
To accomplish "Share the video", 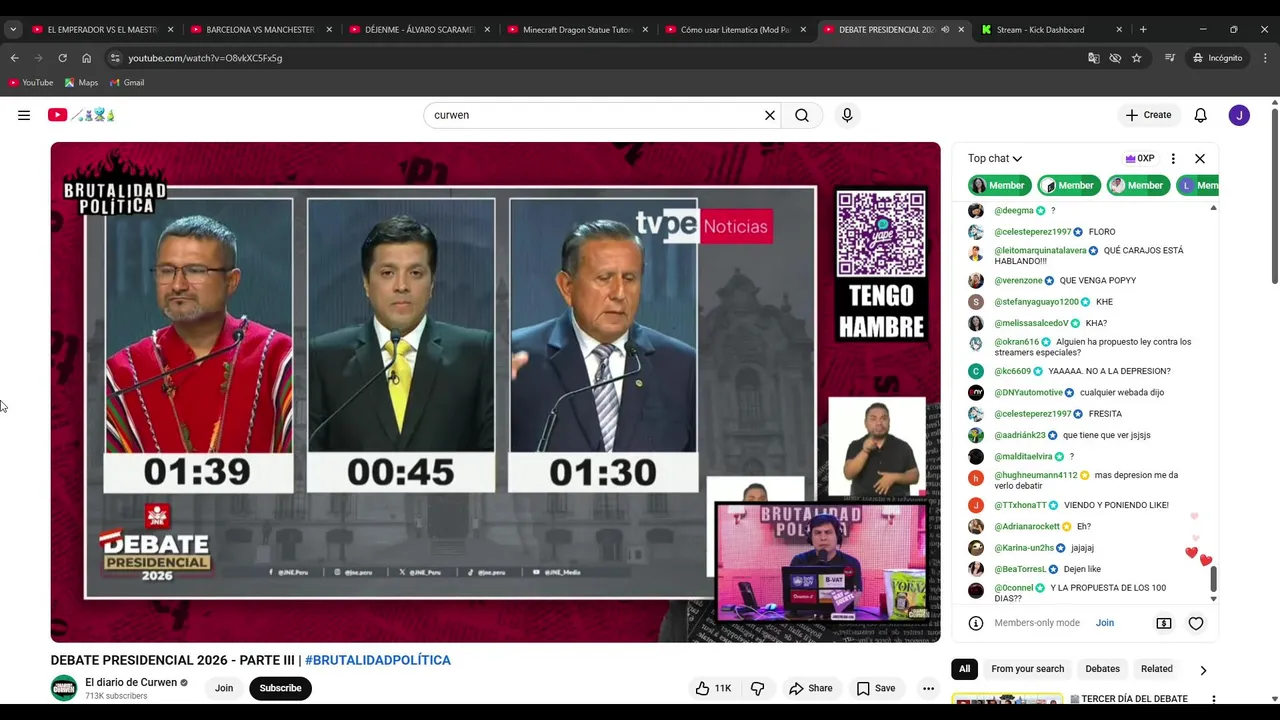I will [810, 688].
